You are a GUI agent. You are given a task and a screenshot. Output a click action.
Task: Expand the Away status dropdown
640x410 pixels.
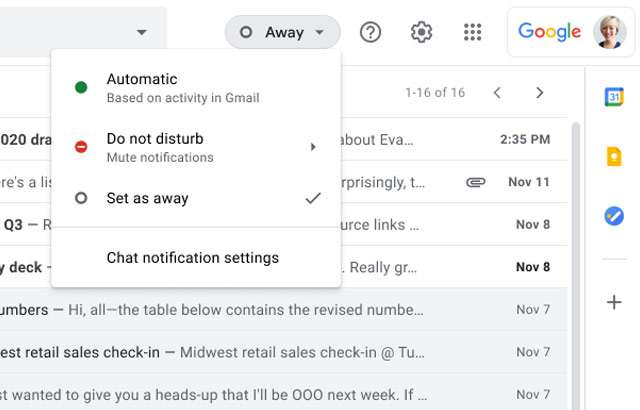[283, 32]
